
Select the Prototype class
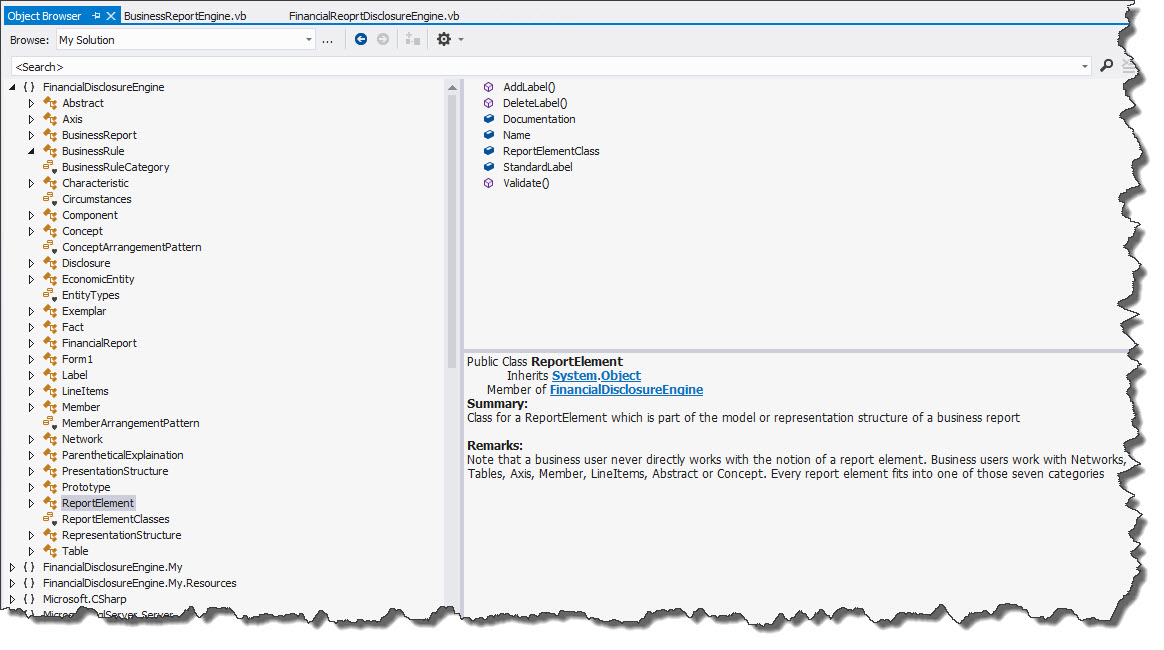pos(86,487)
